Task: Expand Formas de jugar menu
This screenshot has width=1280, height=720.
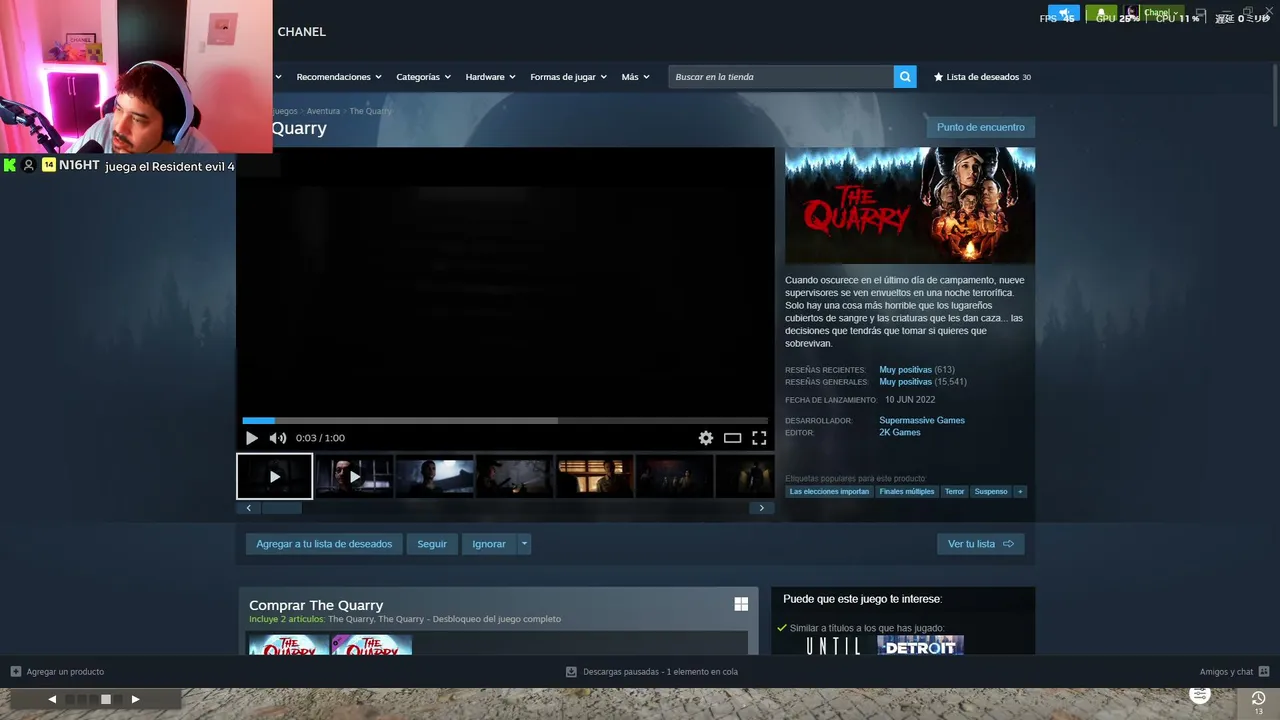Action: [x=568, y=77]
